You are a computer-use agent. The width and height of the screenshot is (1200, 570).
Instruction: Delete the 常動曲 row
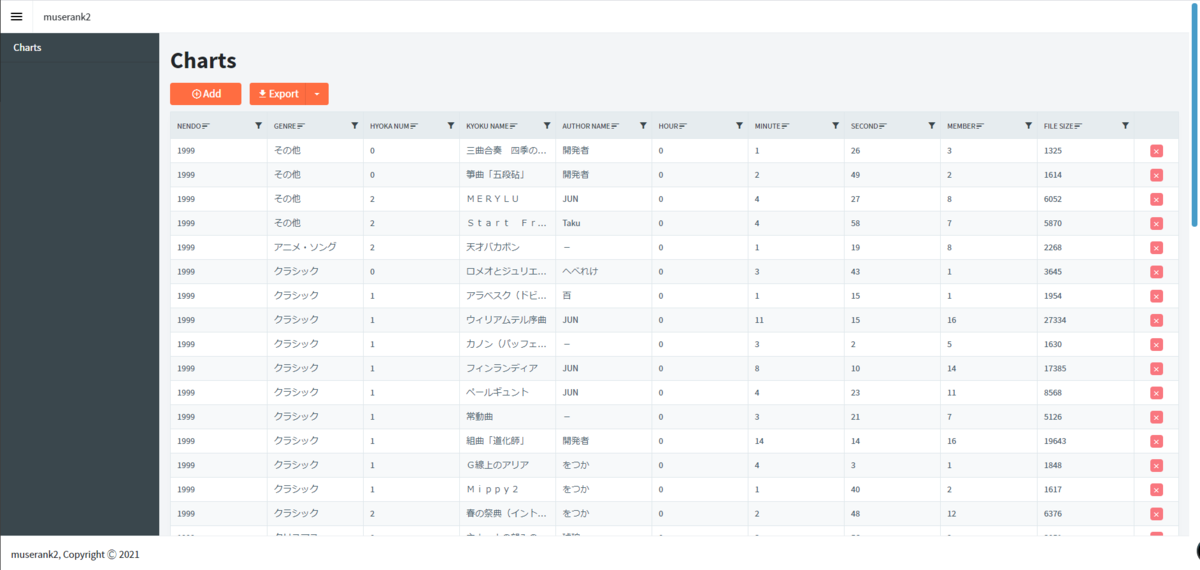1156,417
